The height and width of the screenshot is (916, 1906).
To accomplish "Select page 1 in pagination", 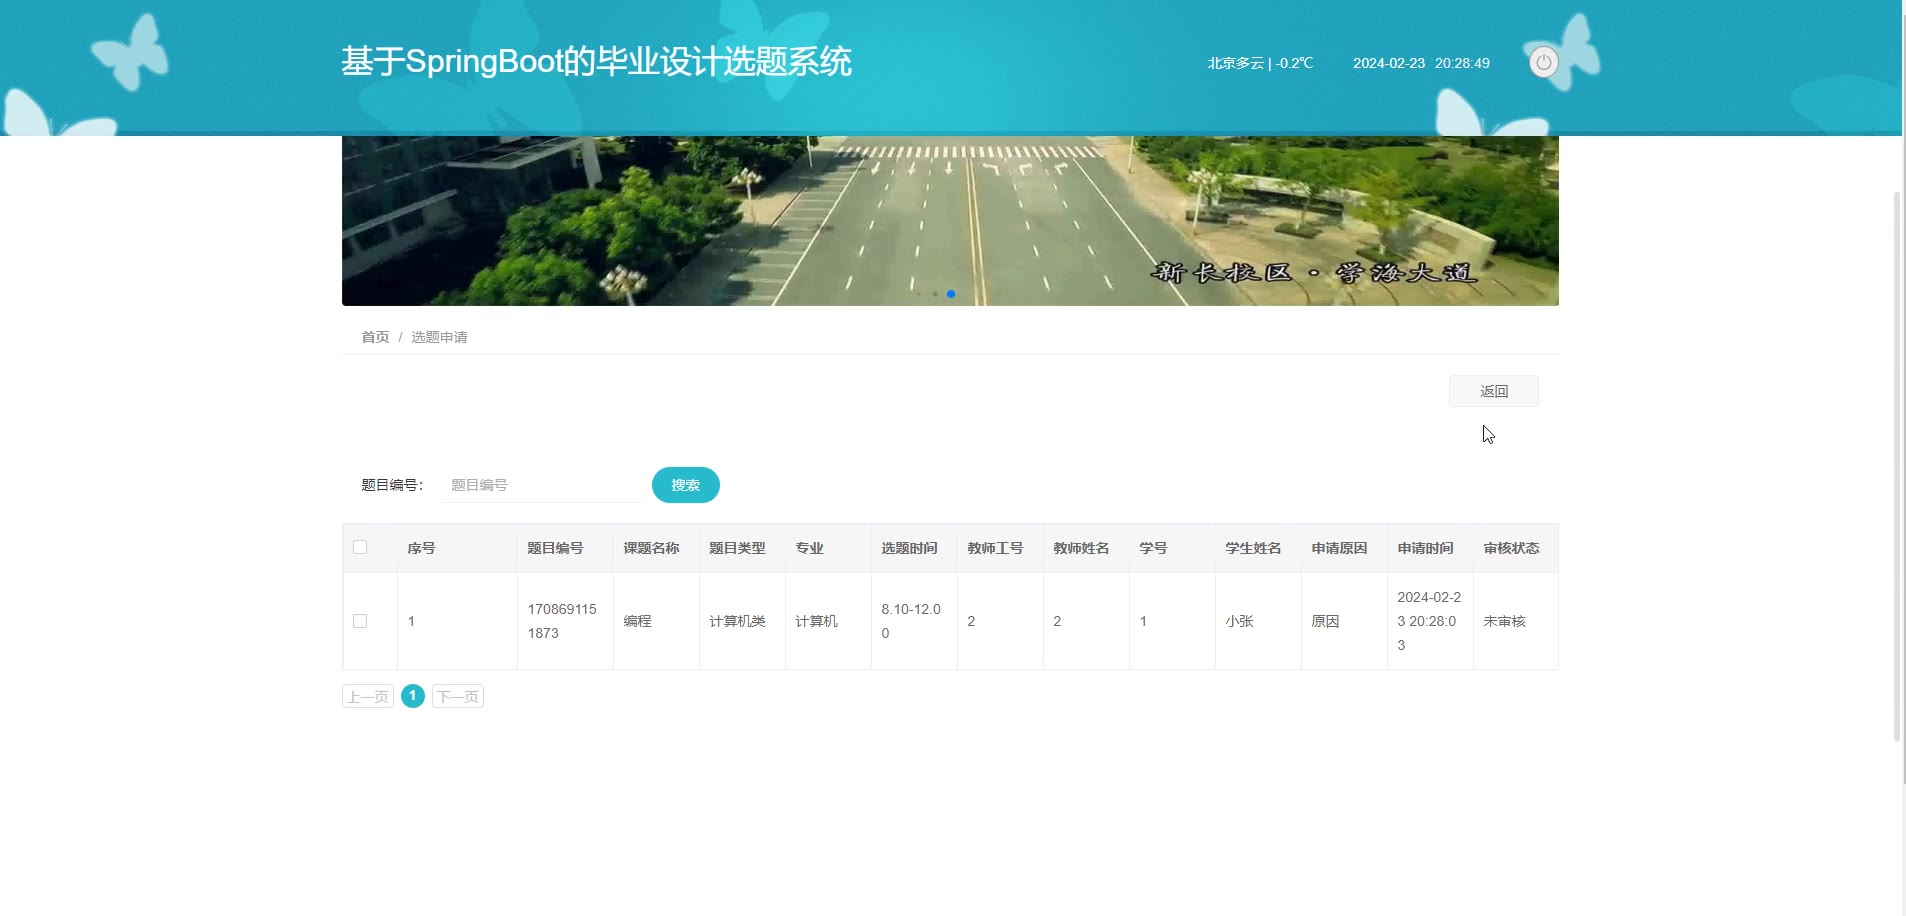I will pos(413,696).
